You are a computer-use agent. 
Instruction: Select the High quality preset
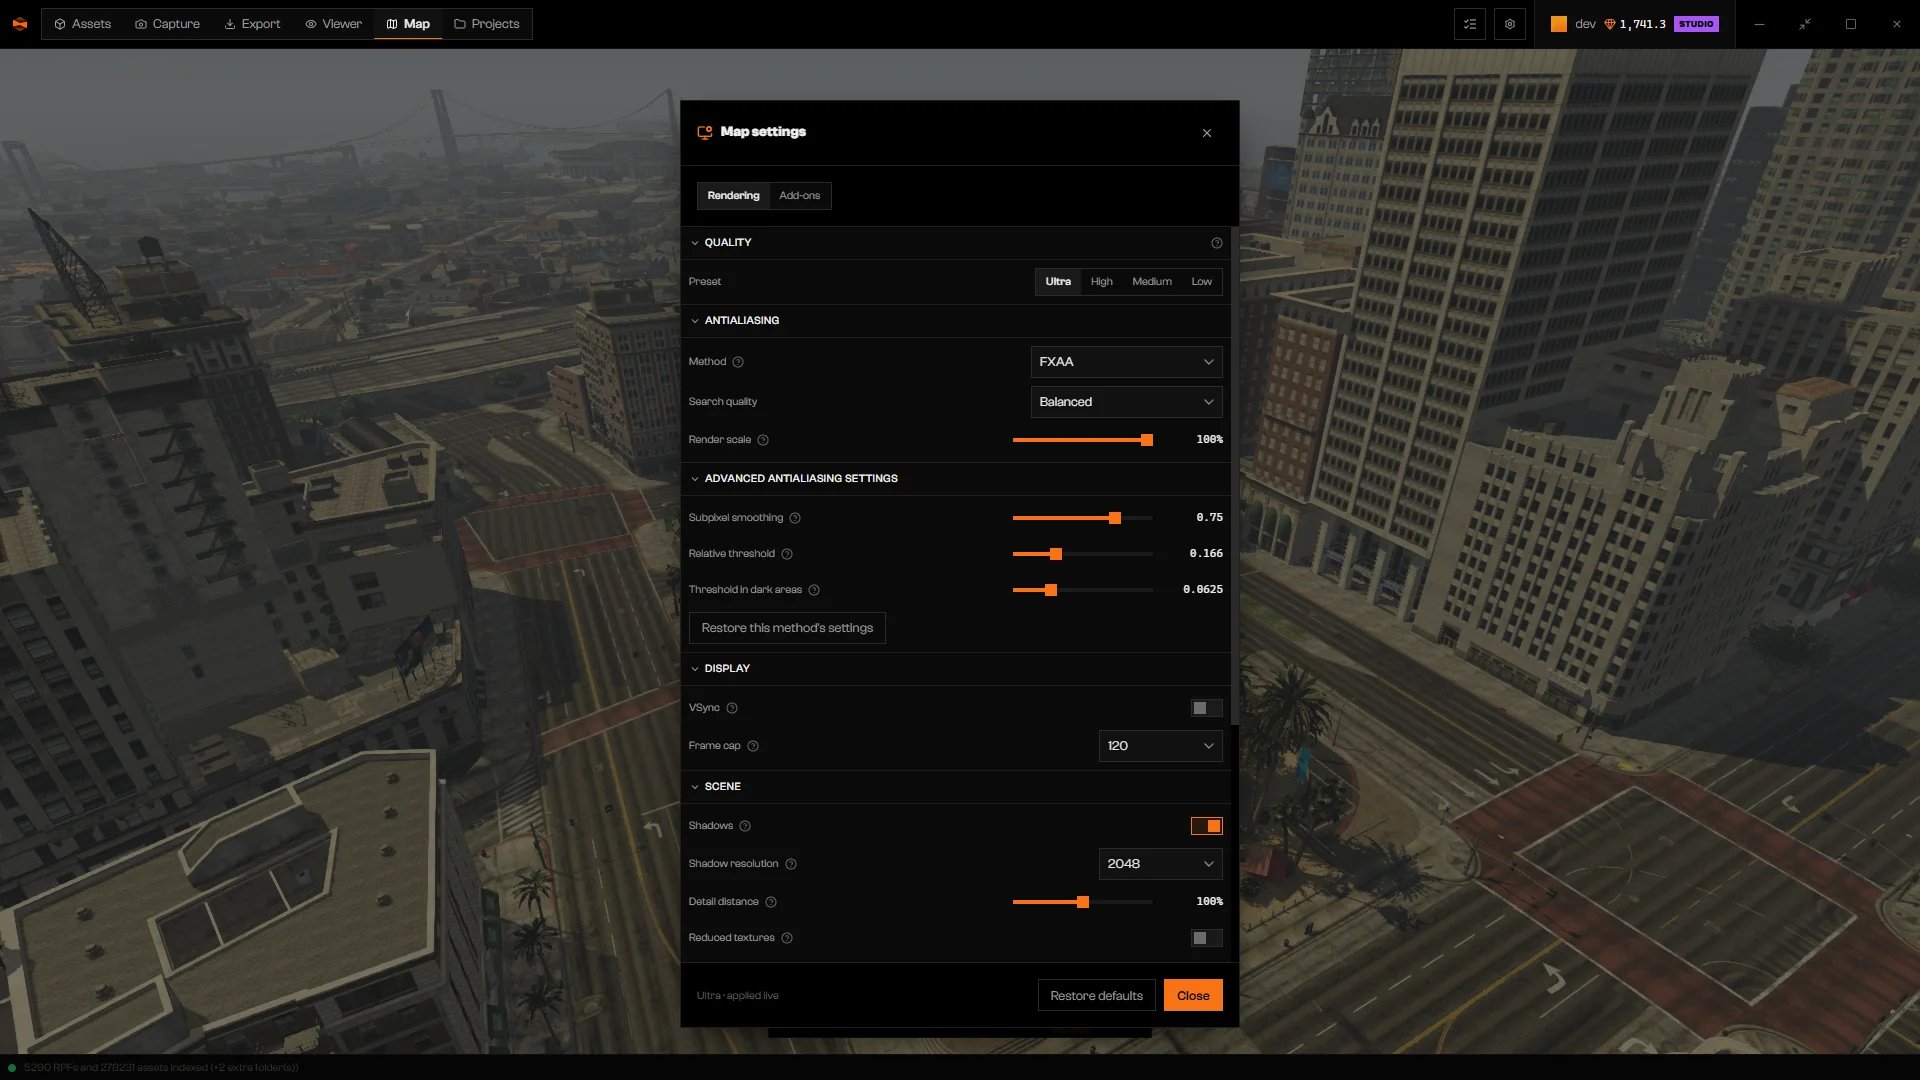pyautogui.click(x=1101, y=282)
